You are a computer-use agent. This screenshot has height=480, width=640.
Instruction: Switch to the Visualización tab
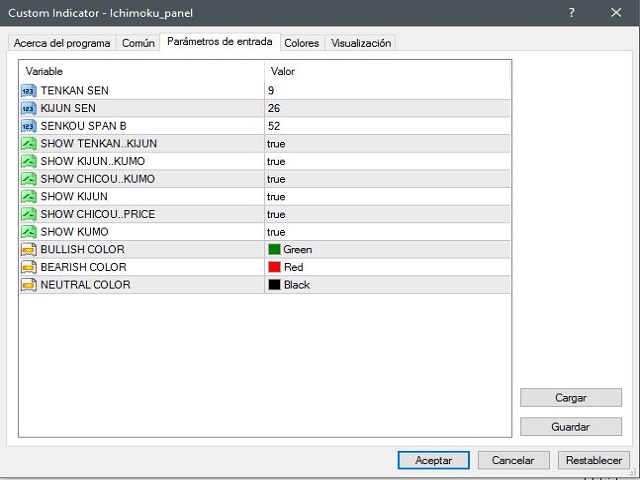(x=361, y=43)
